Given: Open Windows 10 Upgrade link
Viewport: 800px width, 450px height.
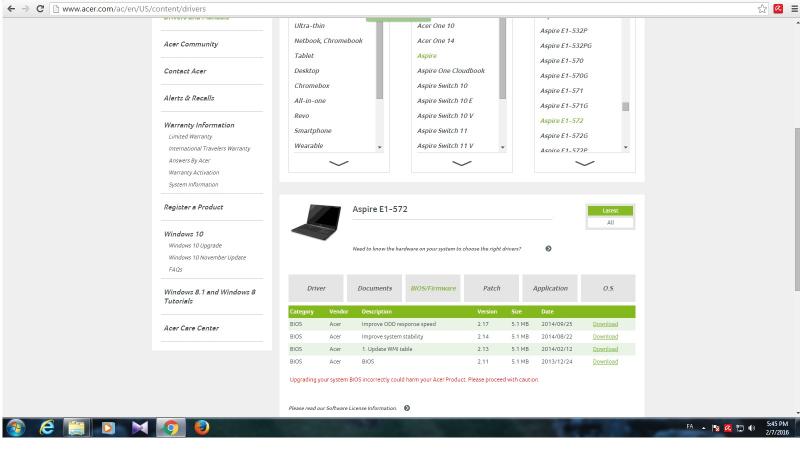Looking at the screenshot, I should (195, 245).
